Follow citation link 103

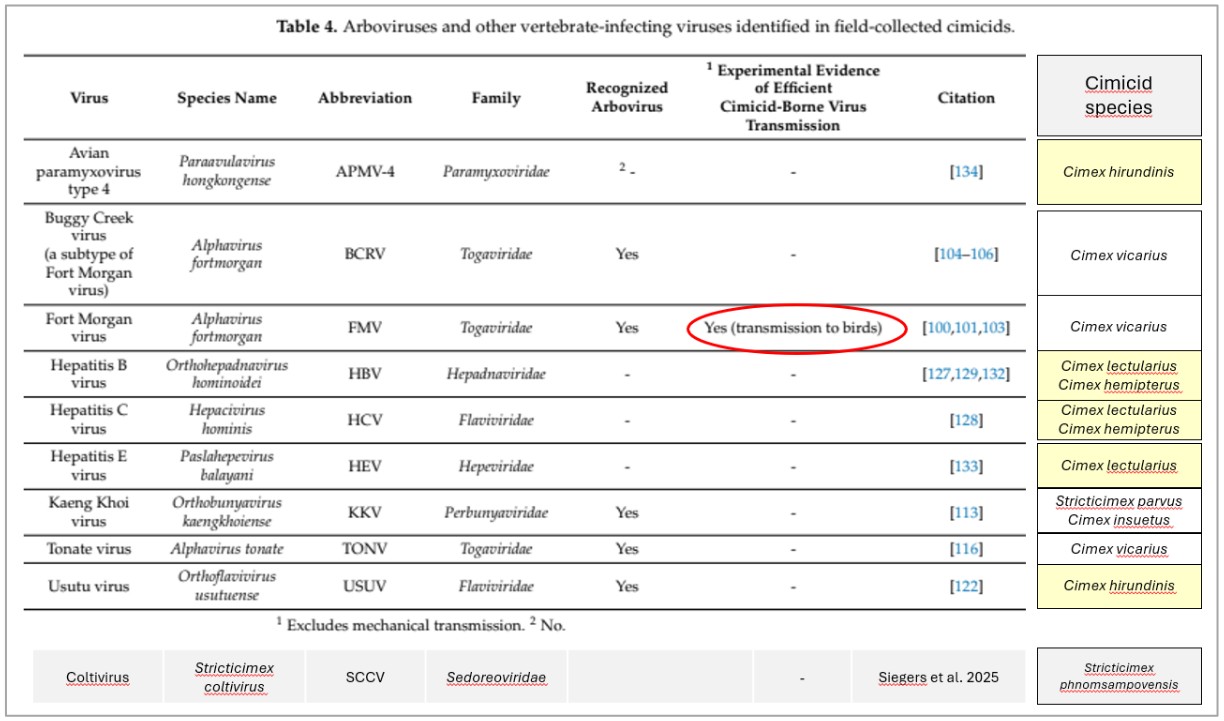[x=994, y=327]
